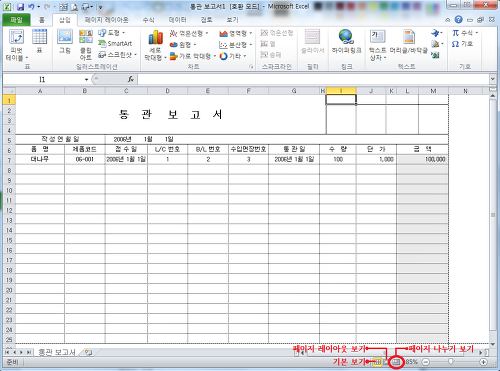
Task: Switch to Page Layout view button
Action: pos(386,362)
